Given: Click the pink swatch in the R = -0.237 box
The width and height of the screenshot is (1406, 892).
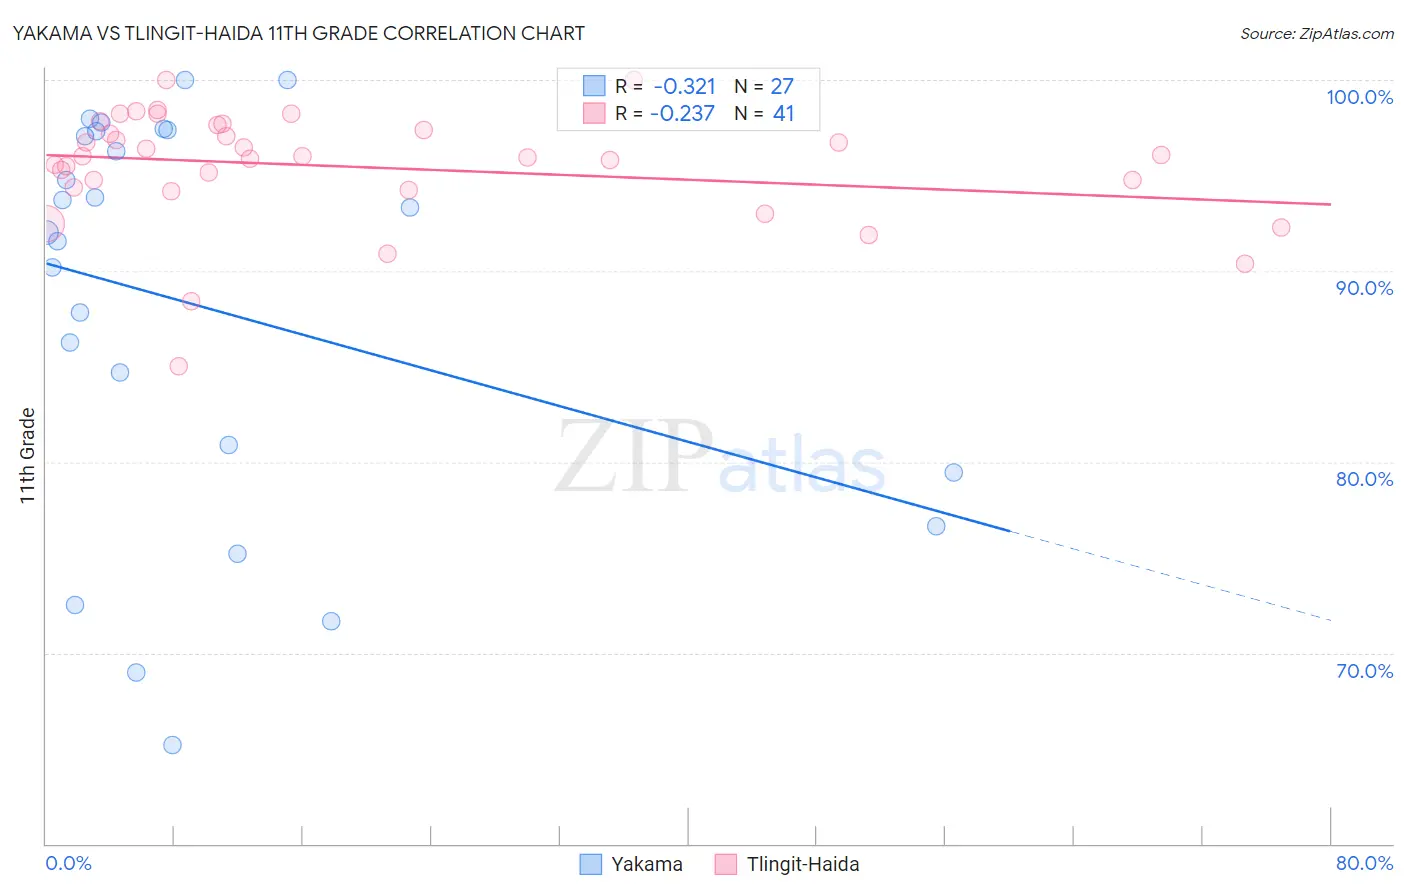Looking at the screenshot, I should (x=594, y=113).
